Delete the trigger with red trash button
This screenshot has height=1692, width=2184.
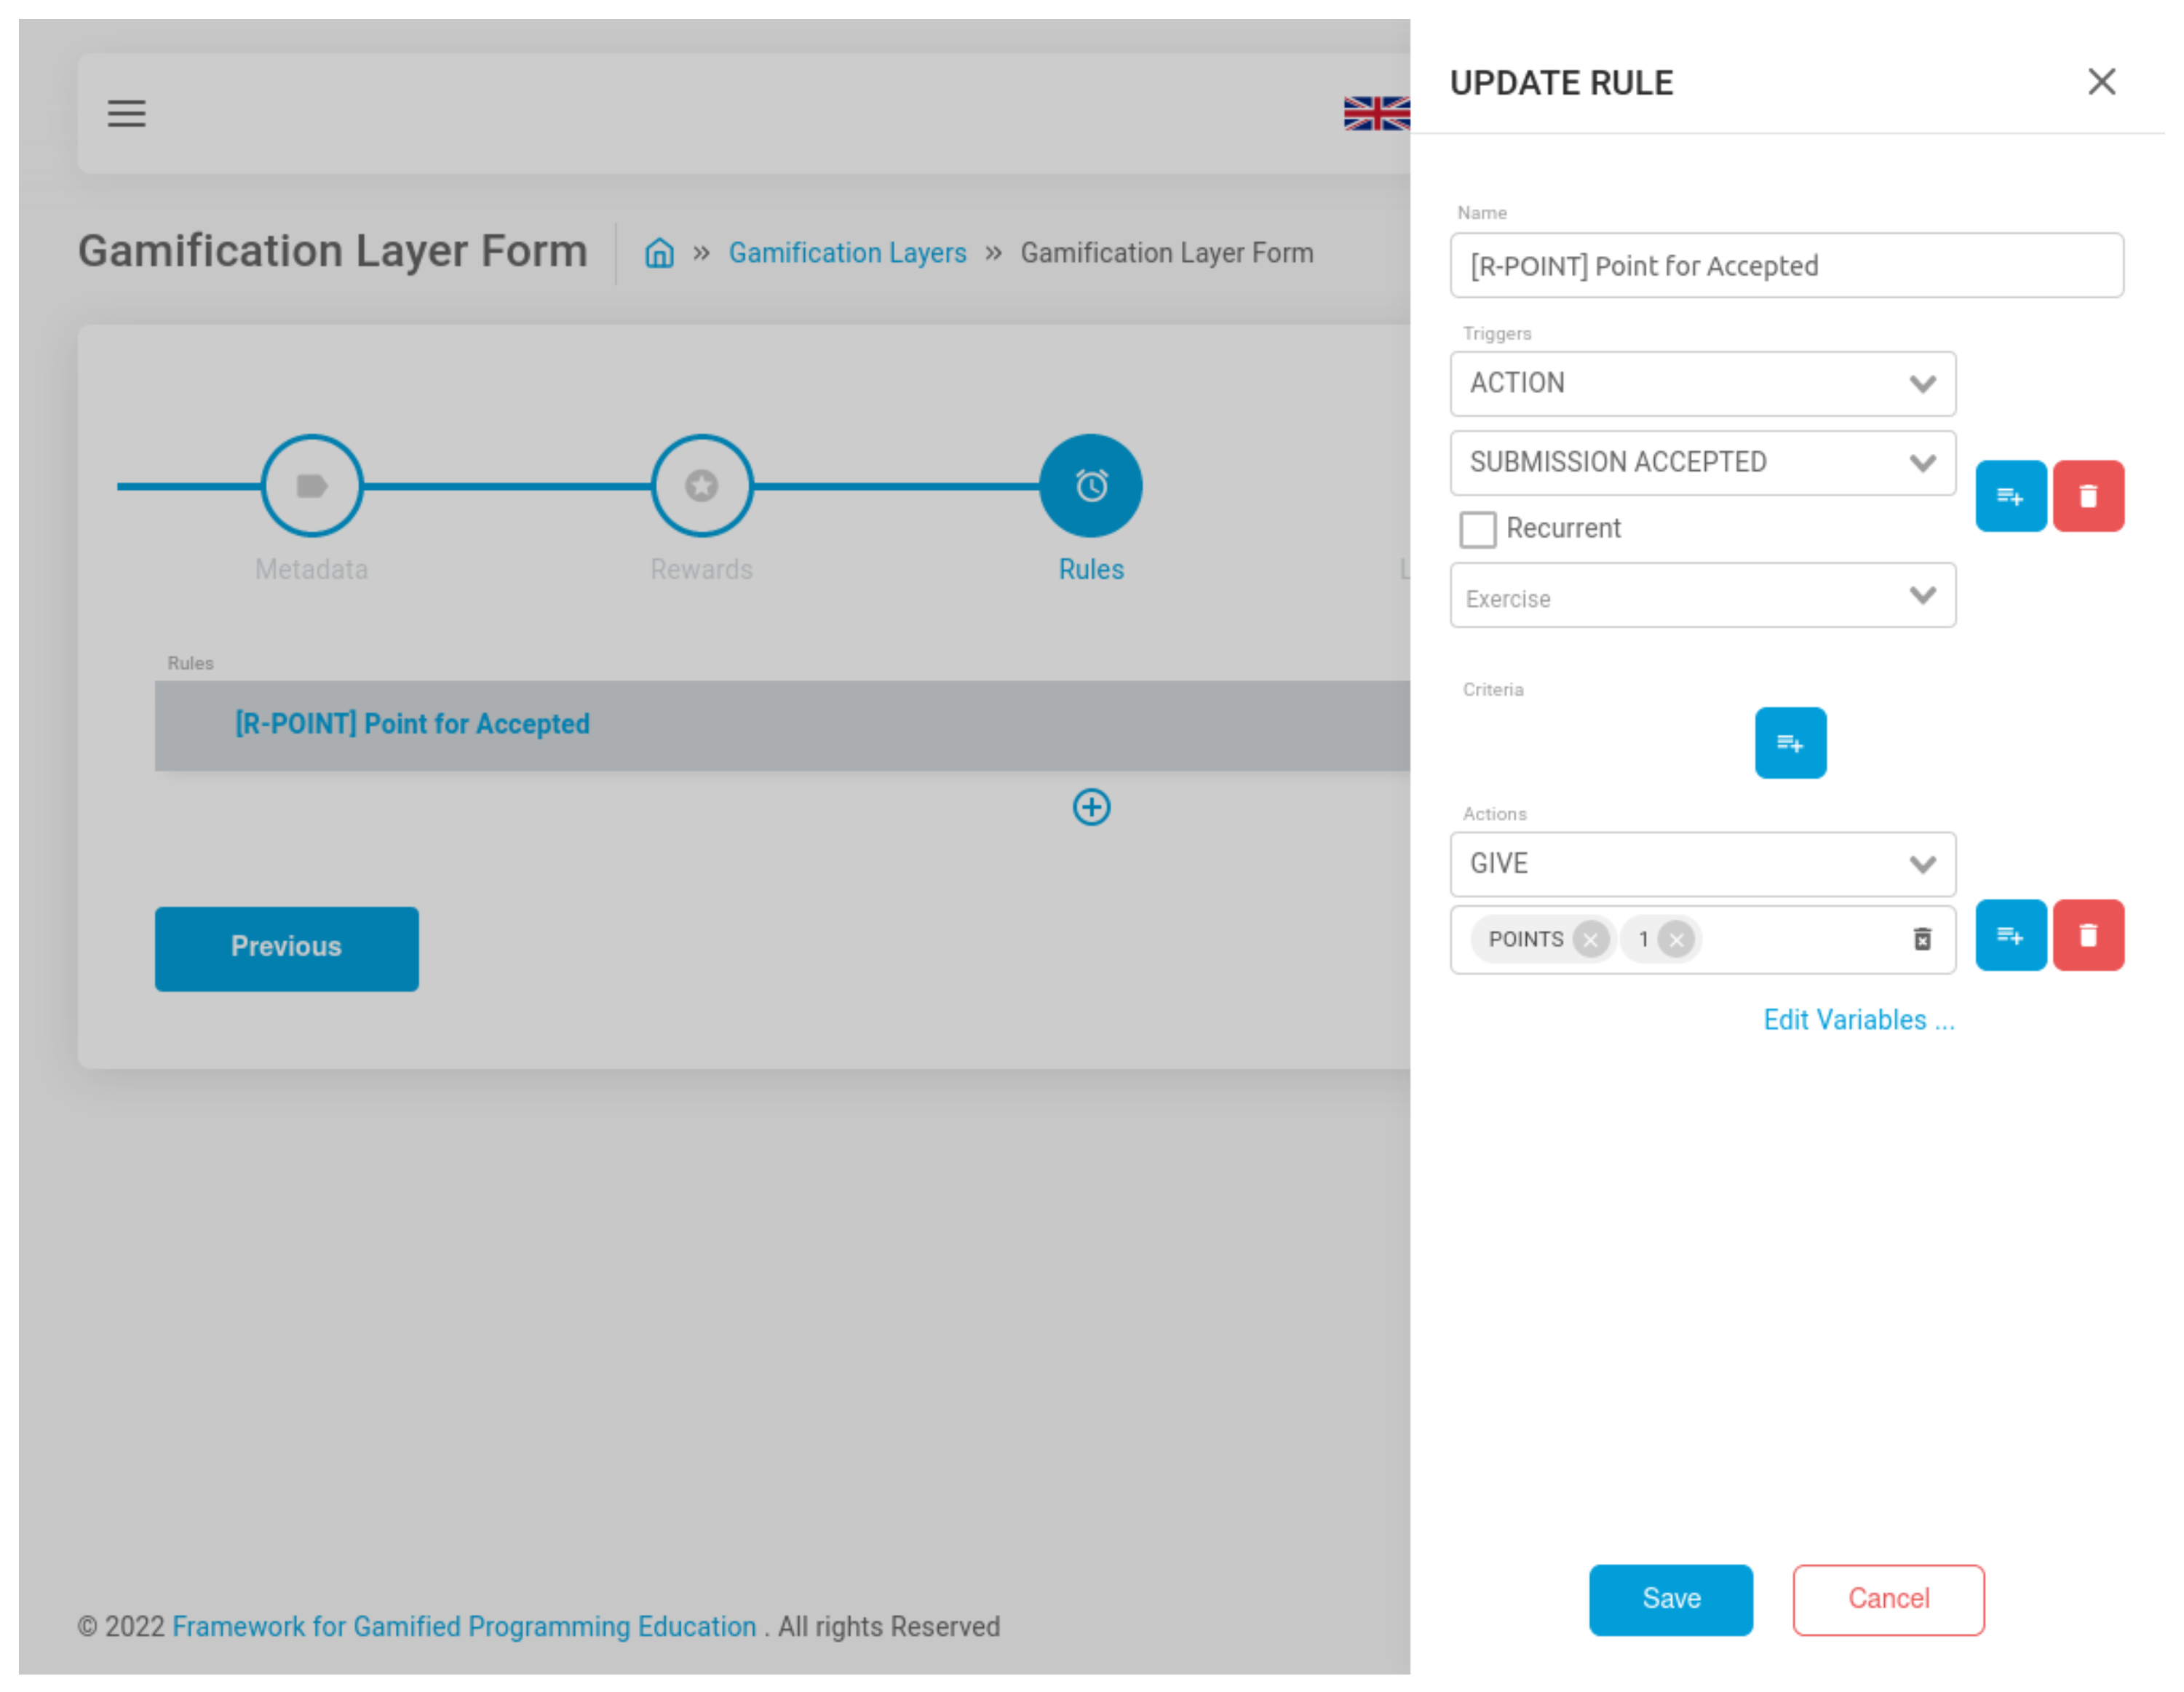point(2088,496)
